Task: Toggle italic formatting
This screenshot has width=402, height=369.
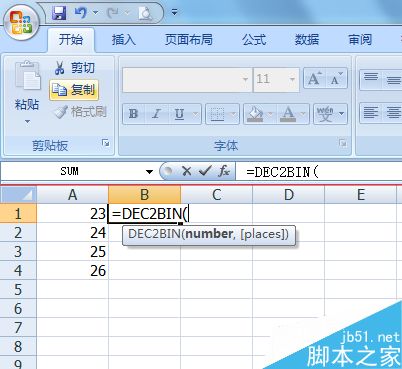Action: pos(156,114)
